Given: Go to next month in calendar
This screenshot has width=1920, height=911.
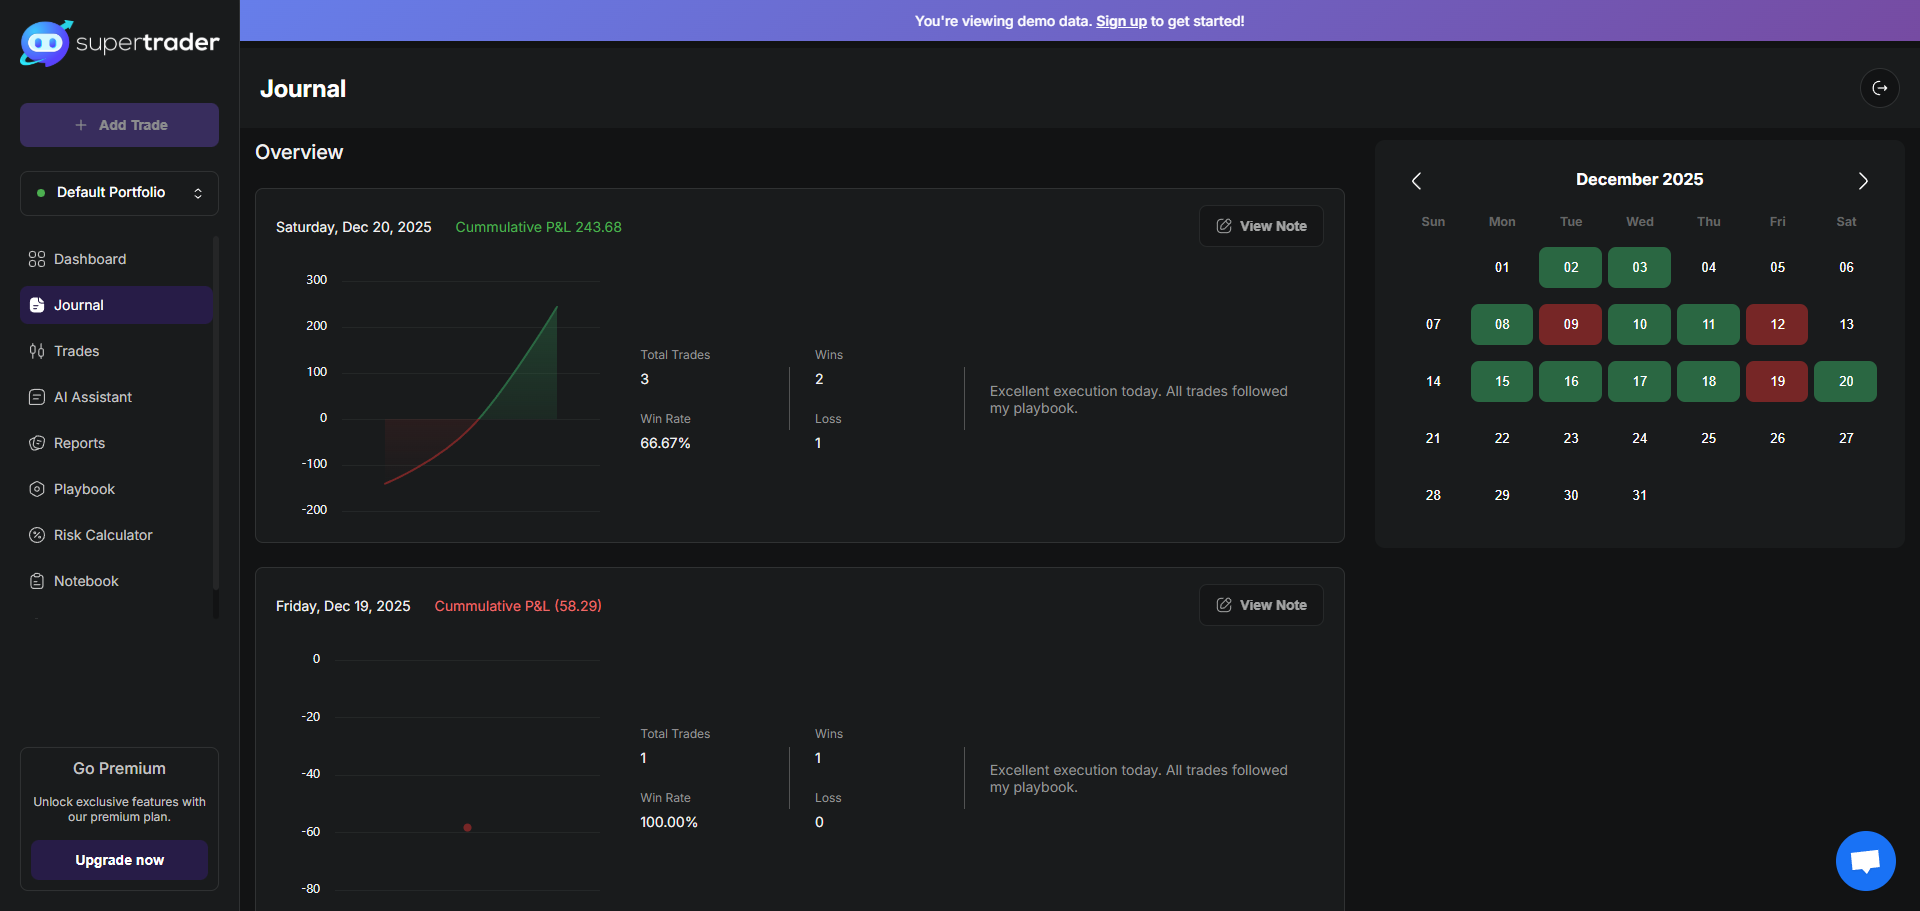Looking at the screenshot, I should (1862, 181).
